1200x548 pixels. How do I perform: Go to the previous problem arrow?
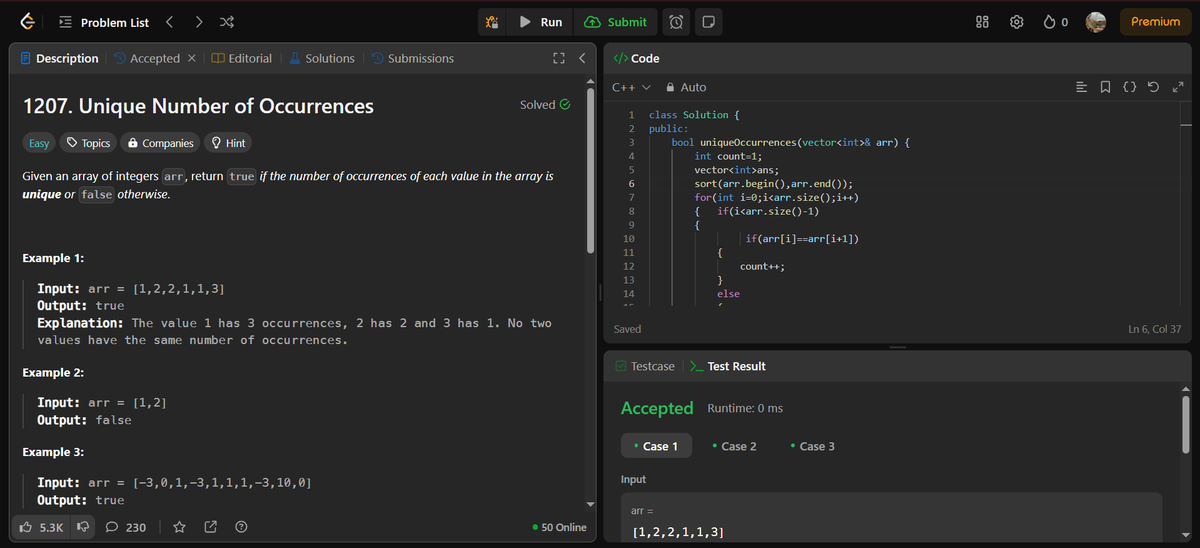tap(169, 22)
